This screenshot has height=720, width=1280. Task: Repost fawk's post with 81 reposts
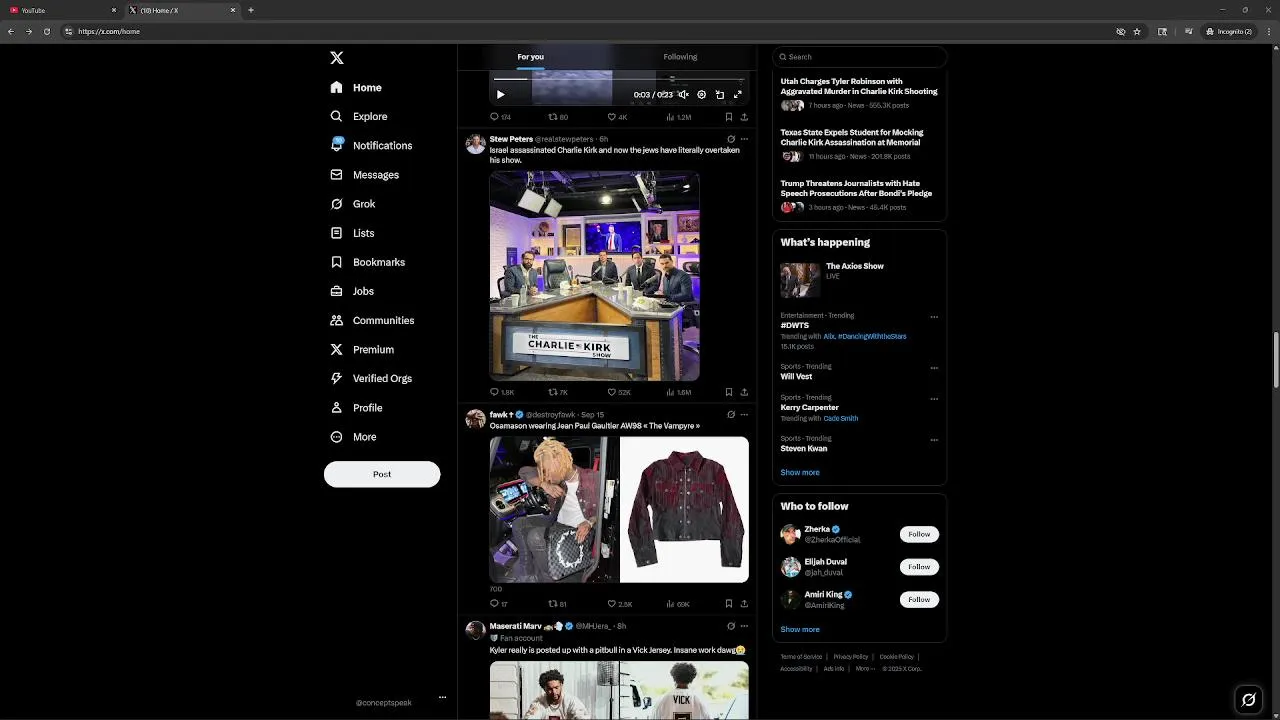[557, 604]
